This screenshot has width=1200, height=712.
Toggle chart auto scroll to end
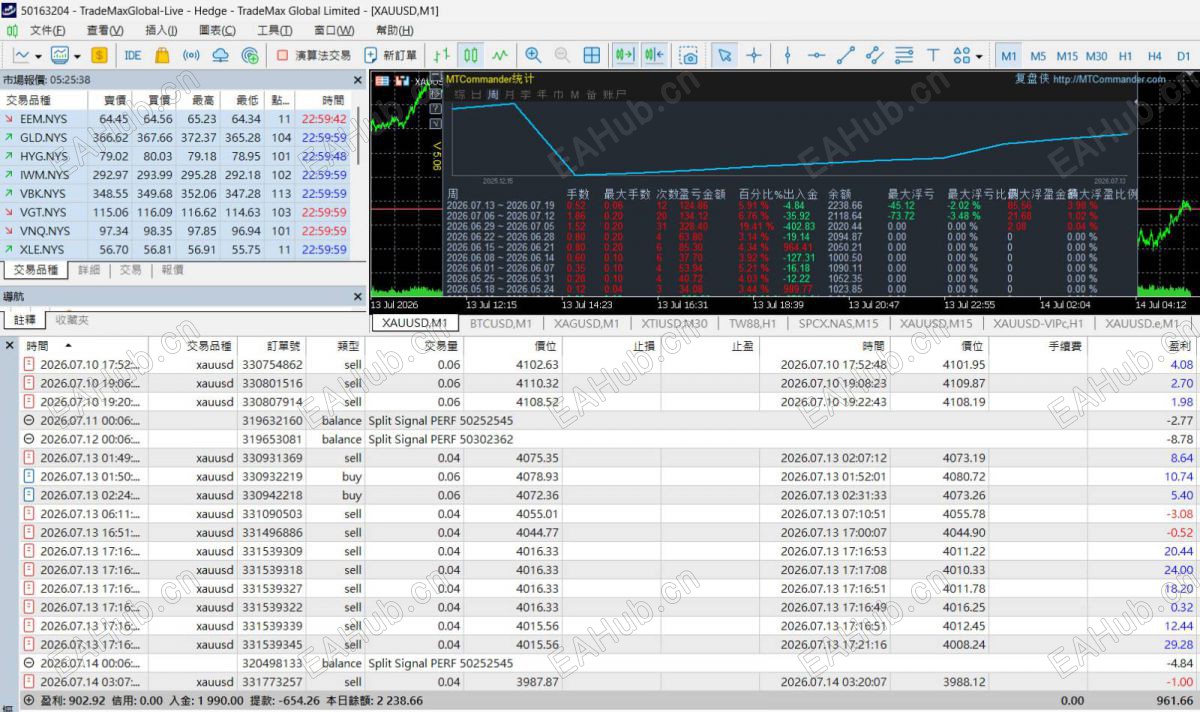pos(625,56)
